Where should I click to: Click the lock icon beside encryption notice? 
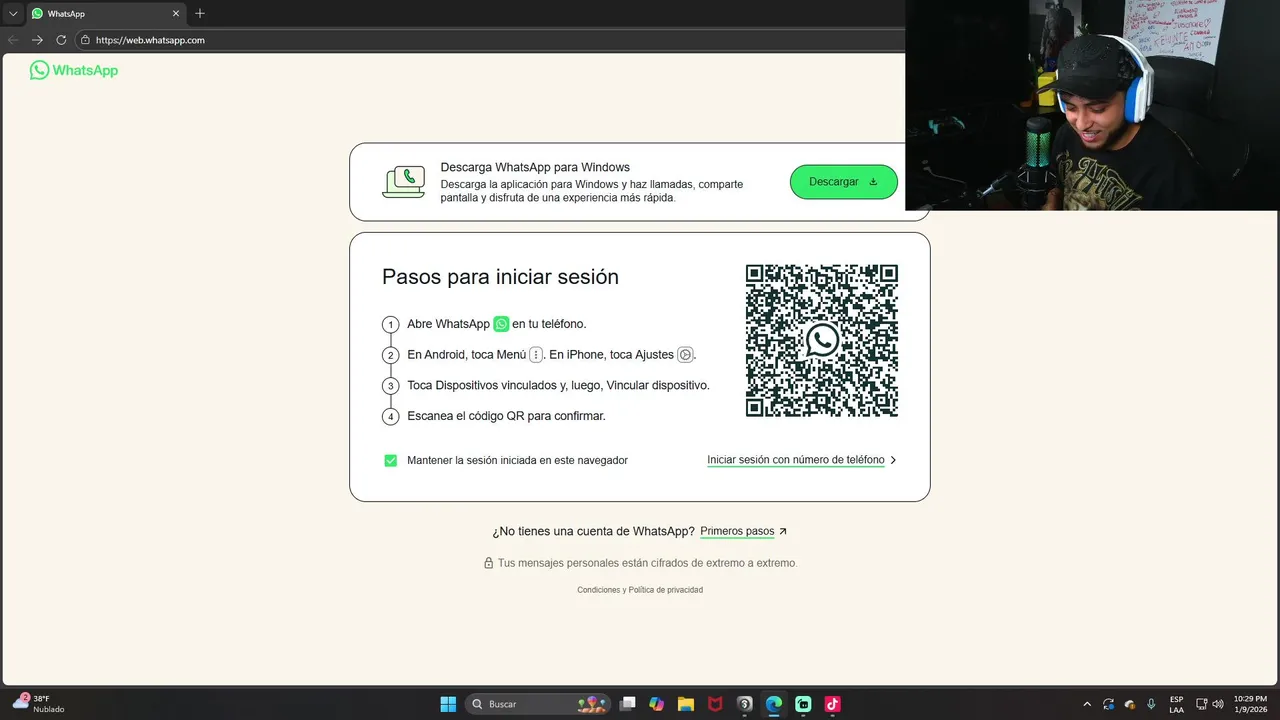point(489,563)
